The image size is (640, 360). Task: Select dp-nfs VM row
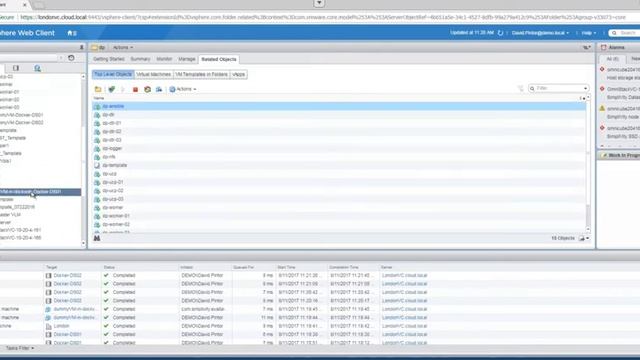tap(339, 157)
